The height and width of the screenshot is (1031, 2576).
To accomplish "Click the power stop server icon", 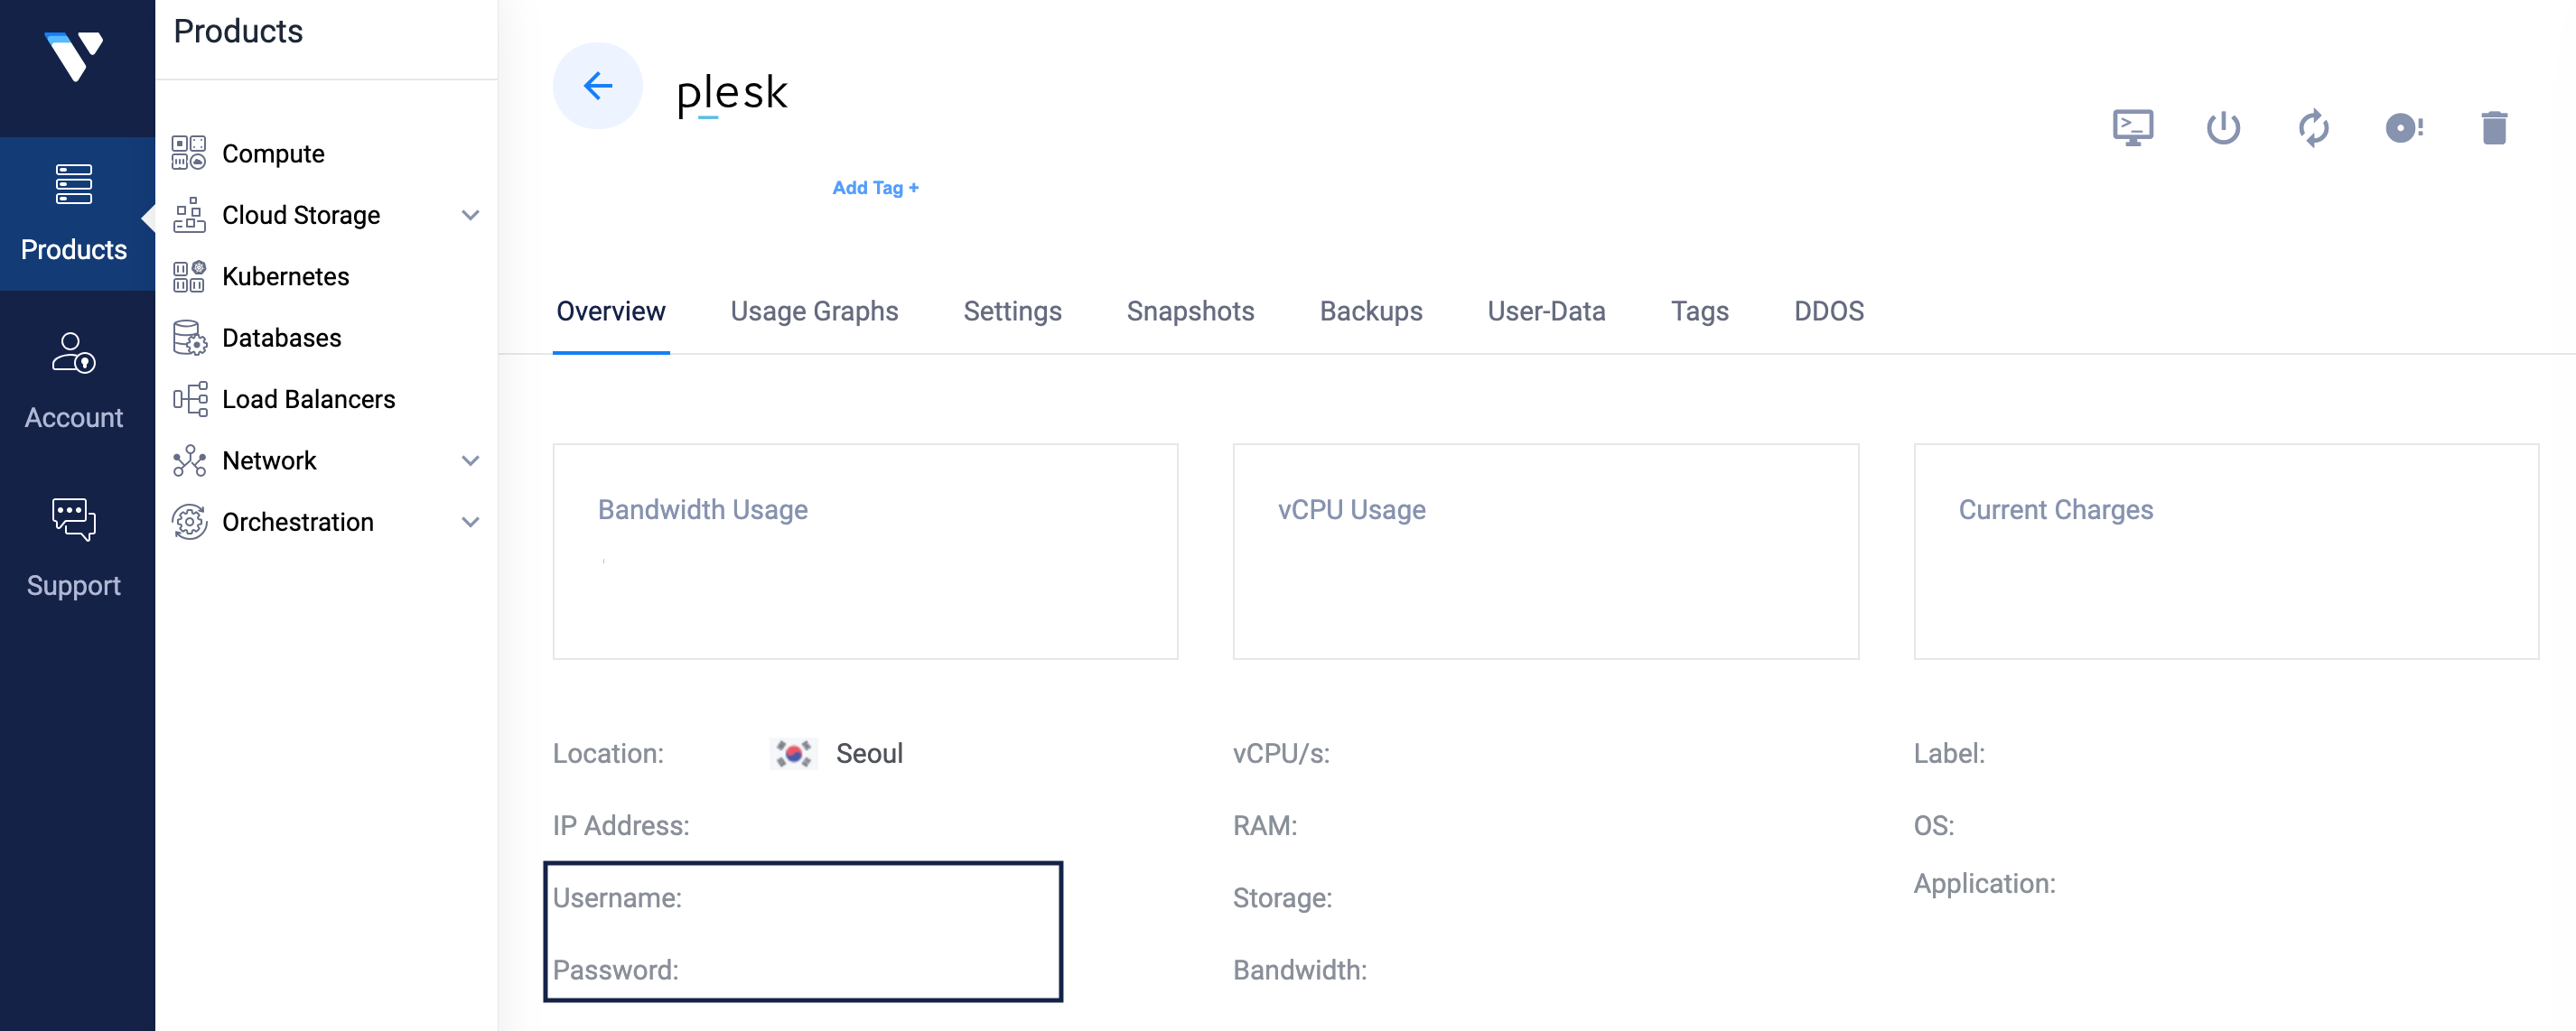I will (2222, 128).
